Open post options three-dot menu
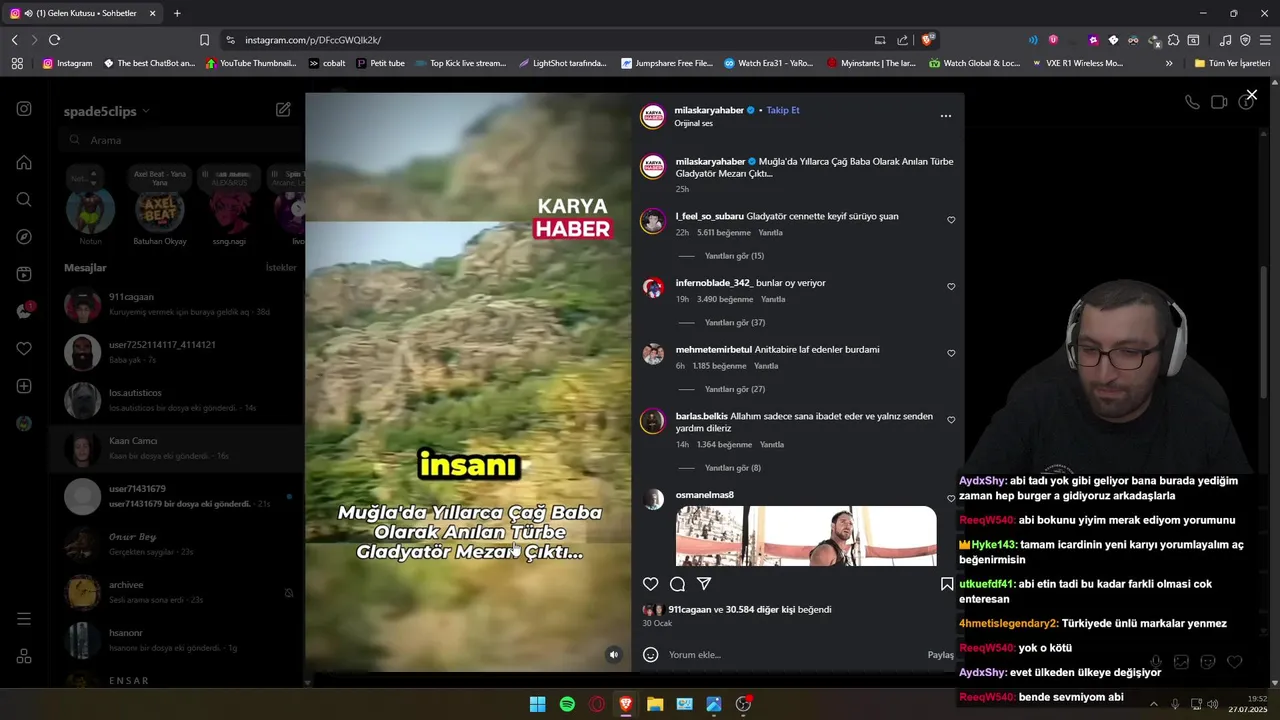The width and height of the screenshot is (1280, 720). coord(945,116)
